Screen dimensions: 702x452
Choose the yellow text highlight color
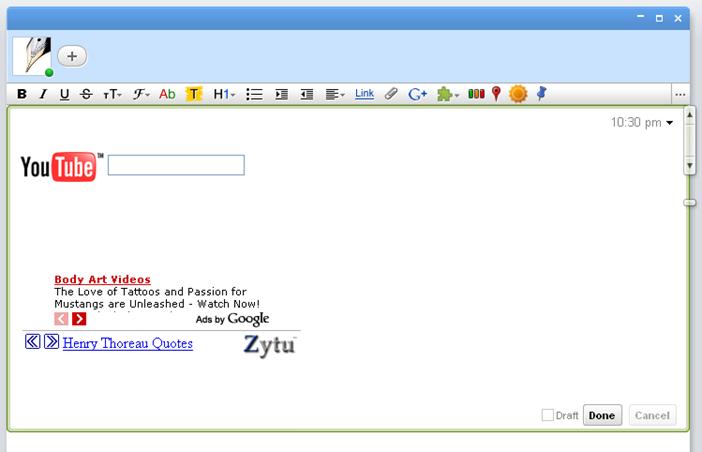(194, 94)
